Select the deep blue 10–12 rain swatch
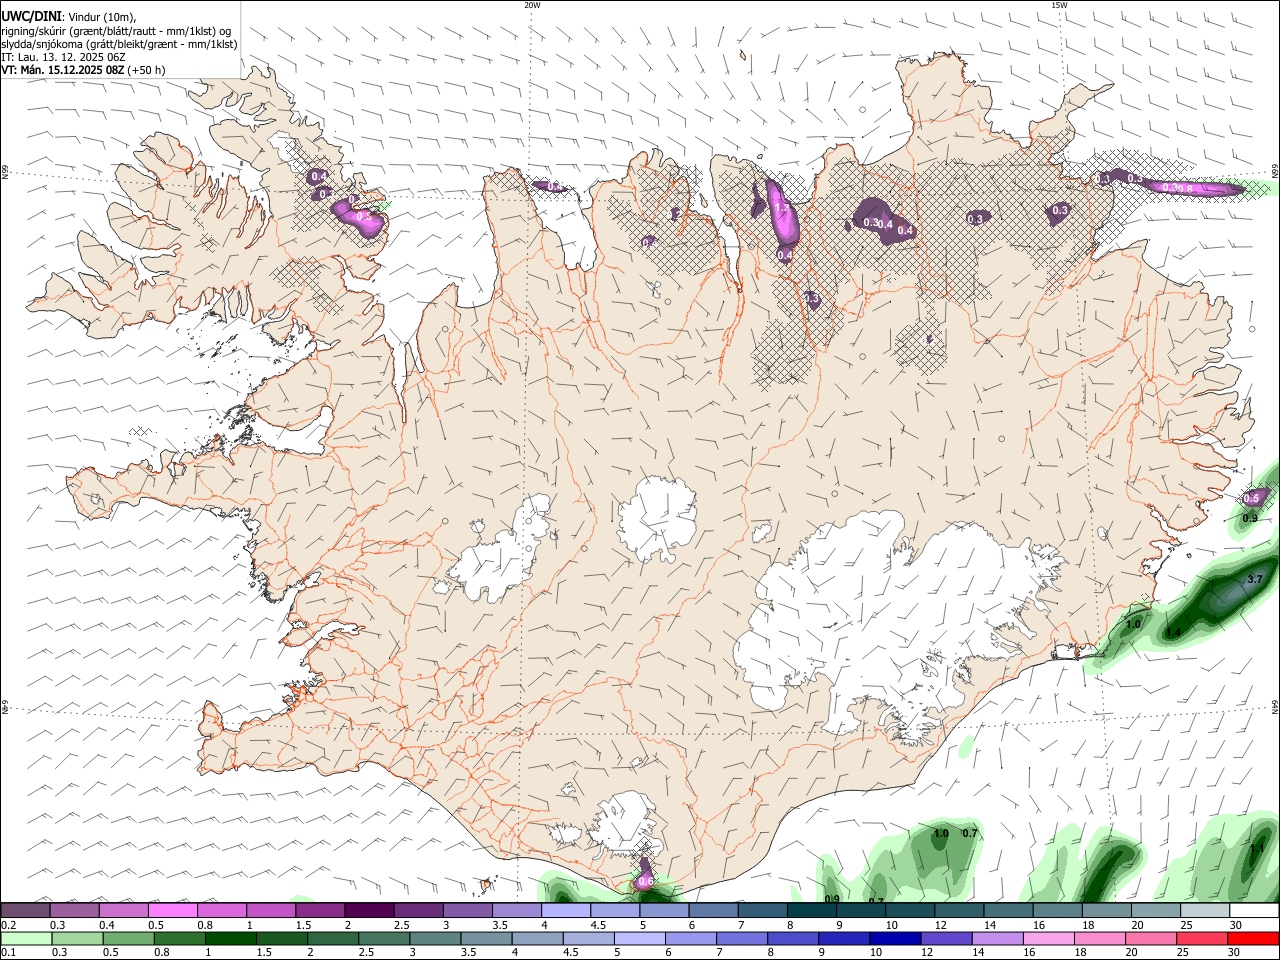The image size is (1280, 960). pos(894,938)
